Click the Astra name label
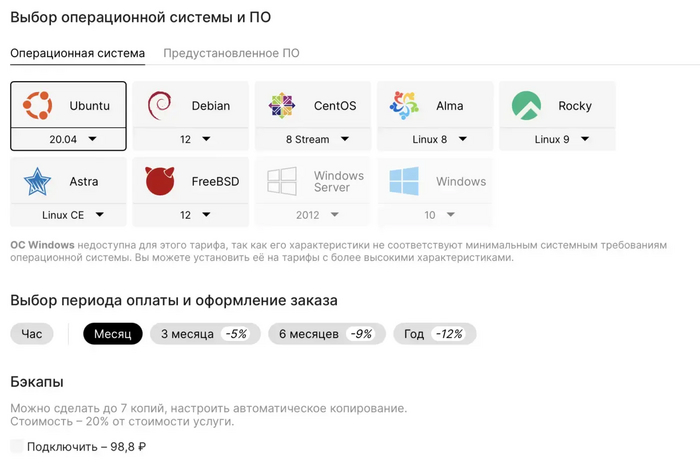Screen dimensions: 700x465 click(83, 182)
